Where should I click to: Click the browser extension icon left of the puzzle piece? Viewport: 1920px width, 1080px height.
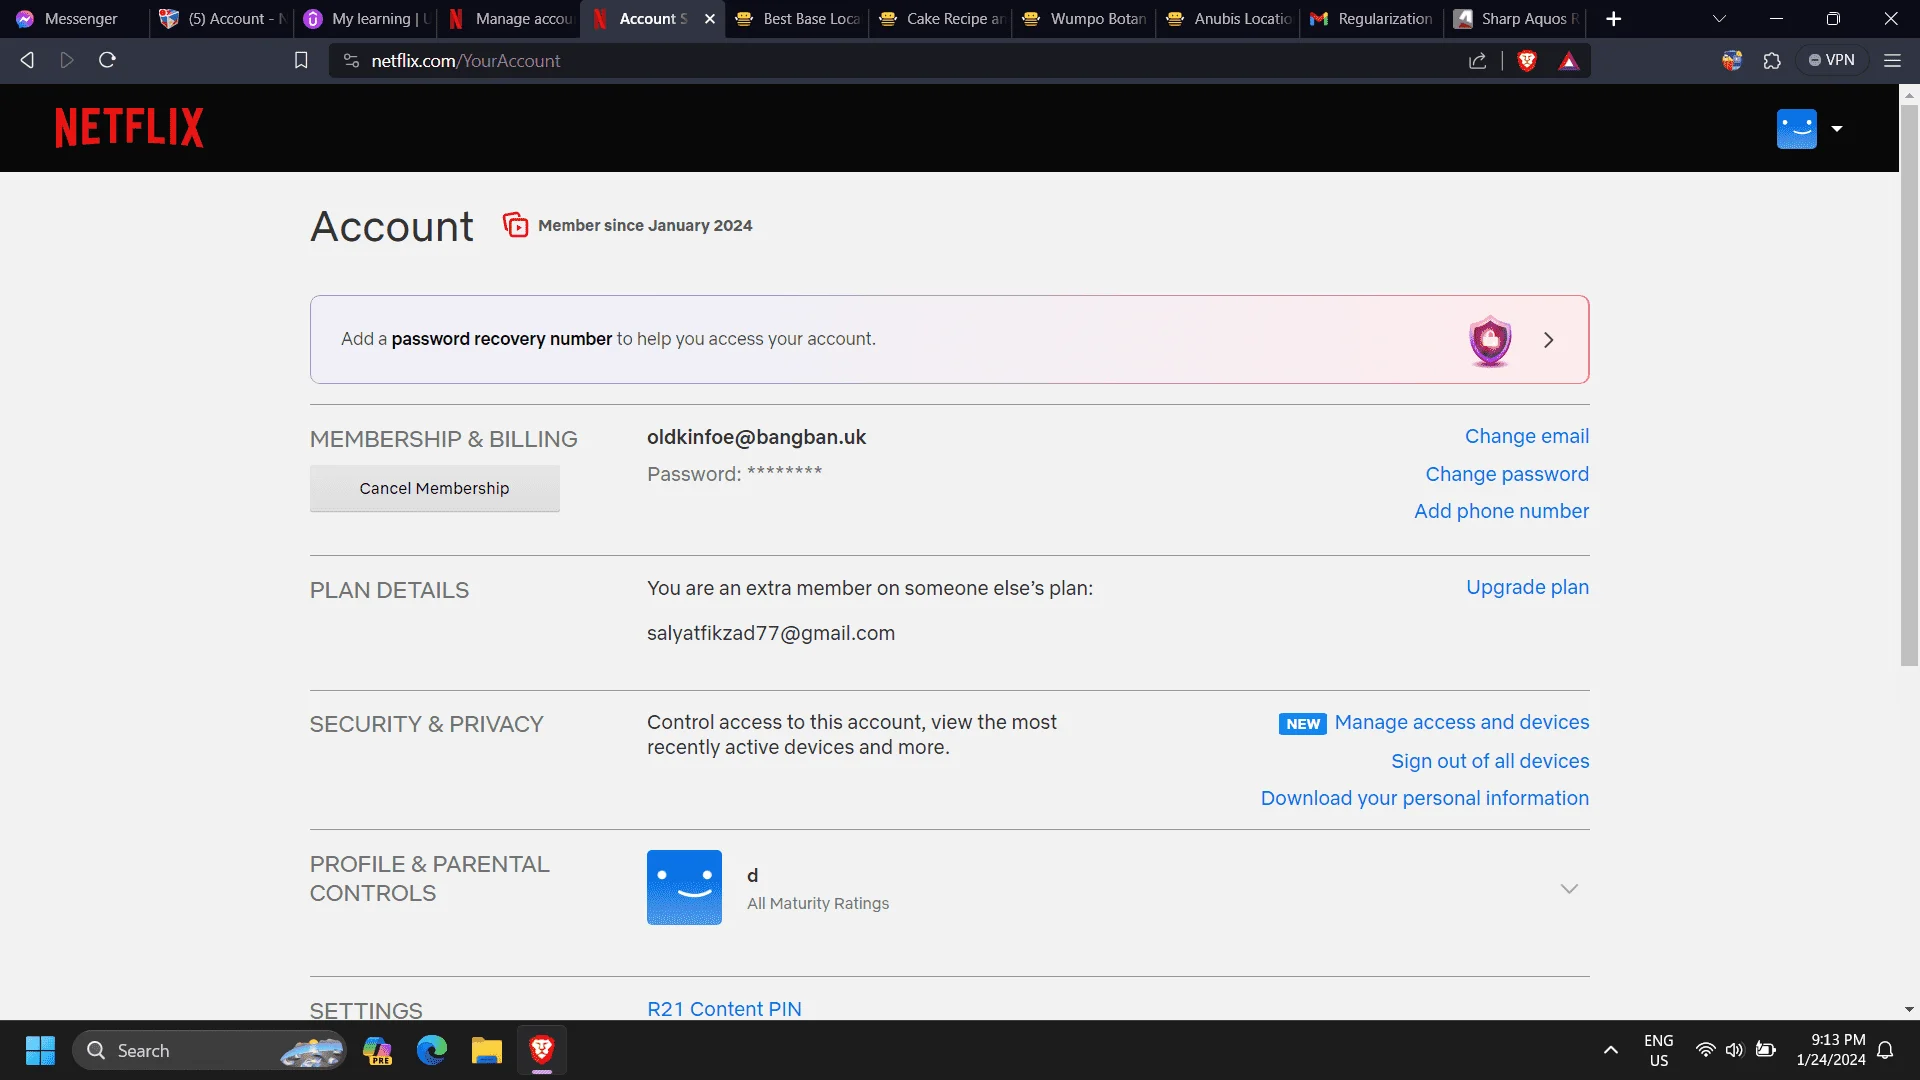[1732, 61]
